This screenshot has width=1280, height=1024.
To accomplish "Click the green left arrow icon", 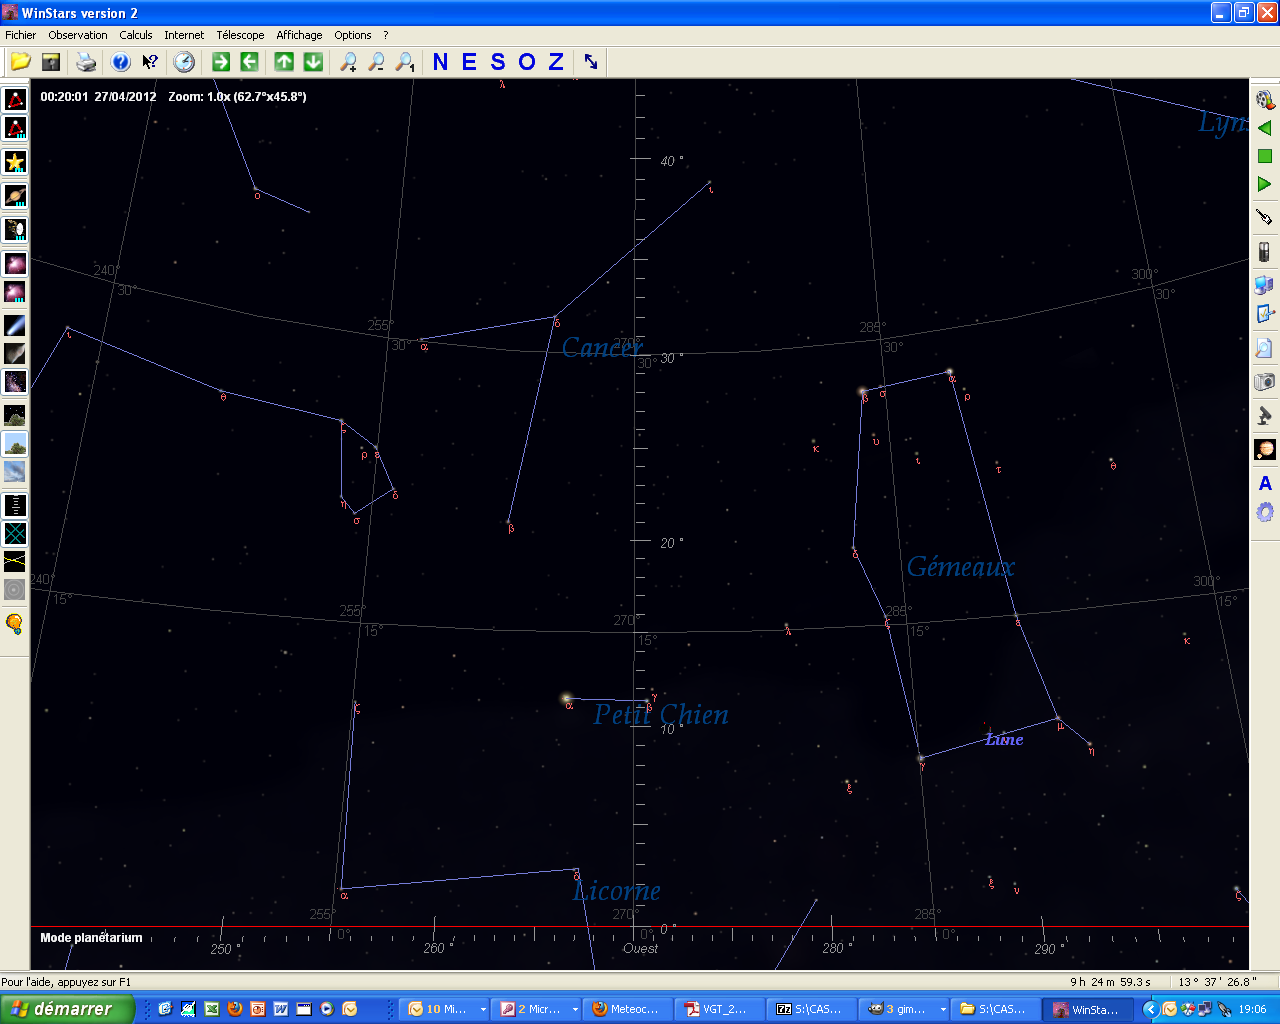I will pos(249,62).
